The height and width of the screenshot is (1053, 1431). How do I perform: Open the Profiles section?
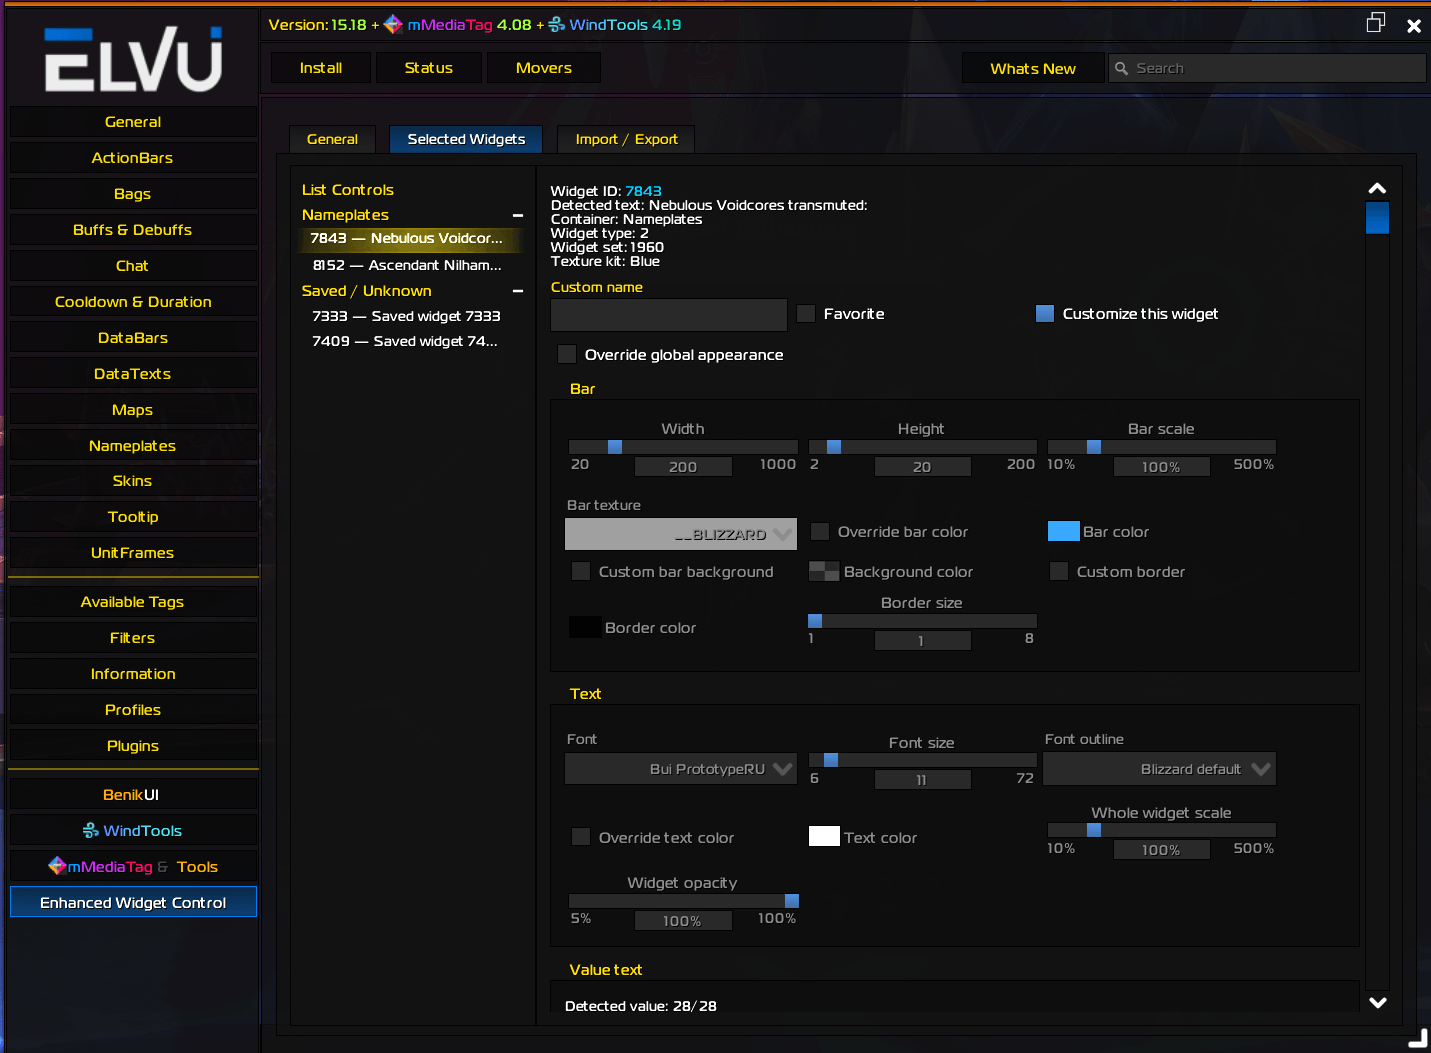click(x=133, y=710)
